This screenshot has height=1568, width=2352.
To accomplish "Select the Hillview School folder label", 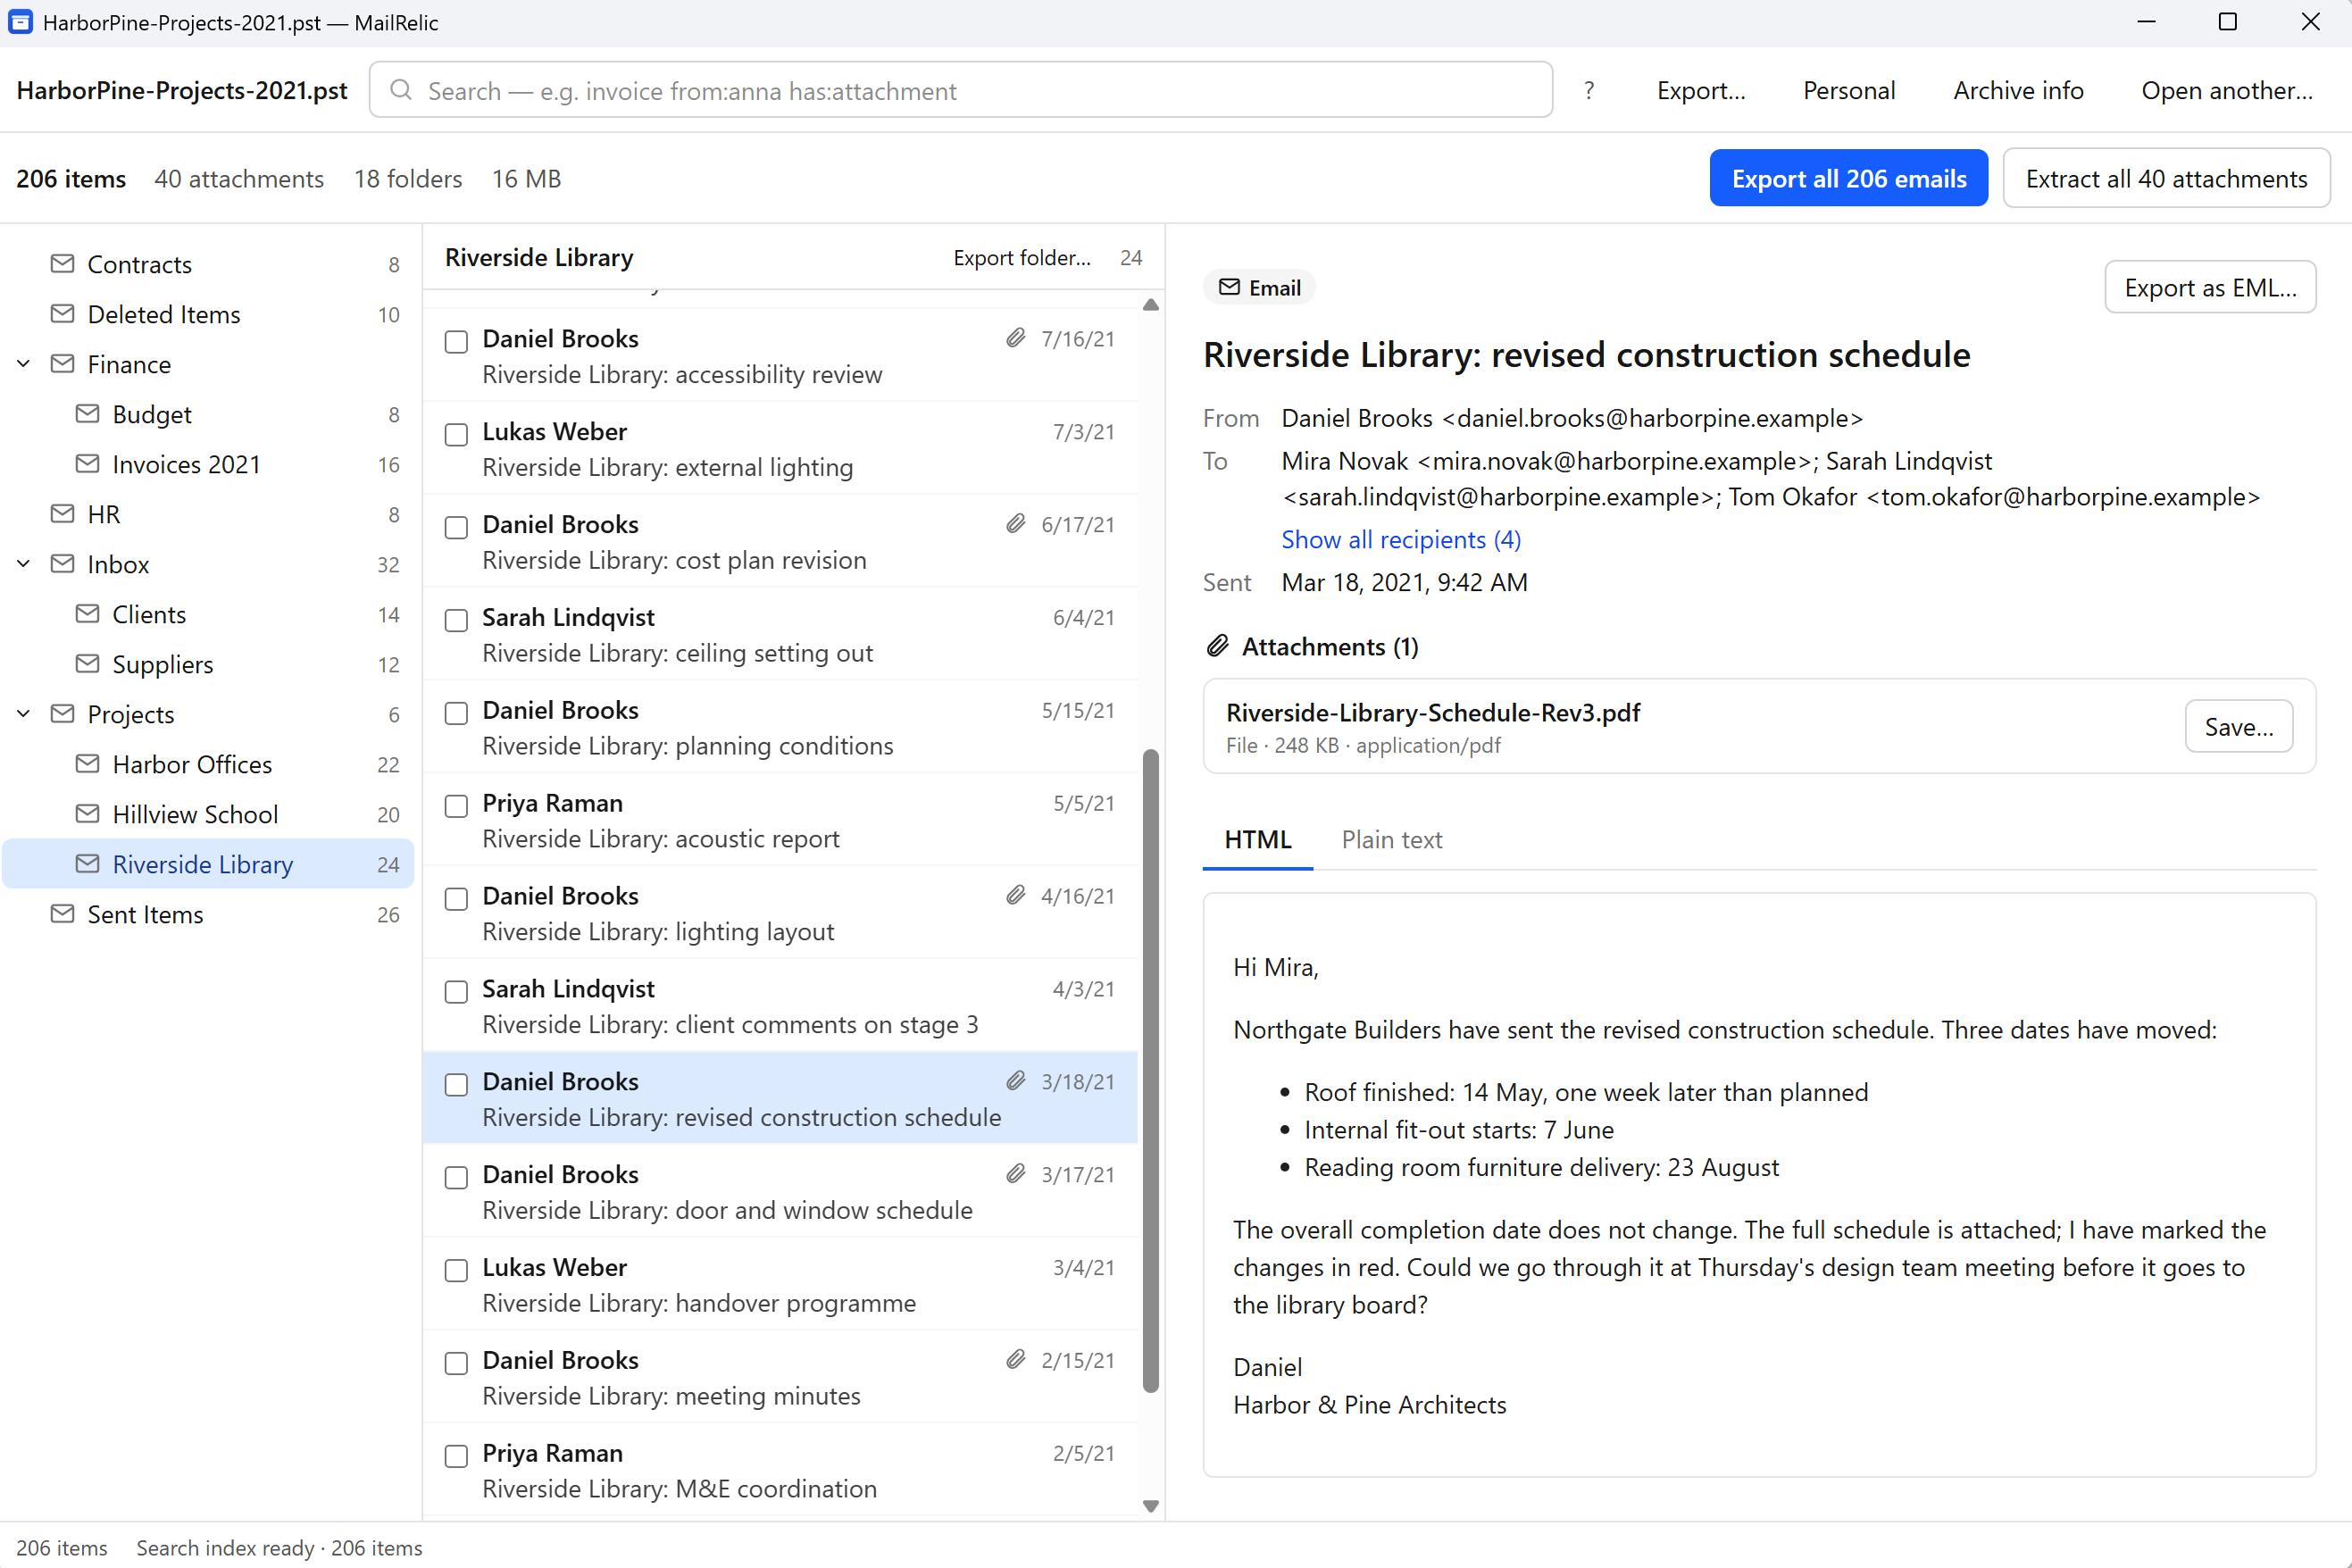I will coord(195,814).
